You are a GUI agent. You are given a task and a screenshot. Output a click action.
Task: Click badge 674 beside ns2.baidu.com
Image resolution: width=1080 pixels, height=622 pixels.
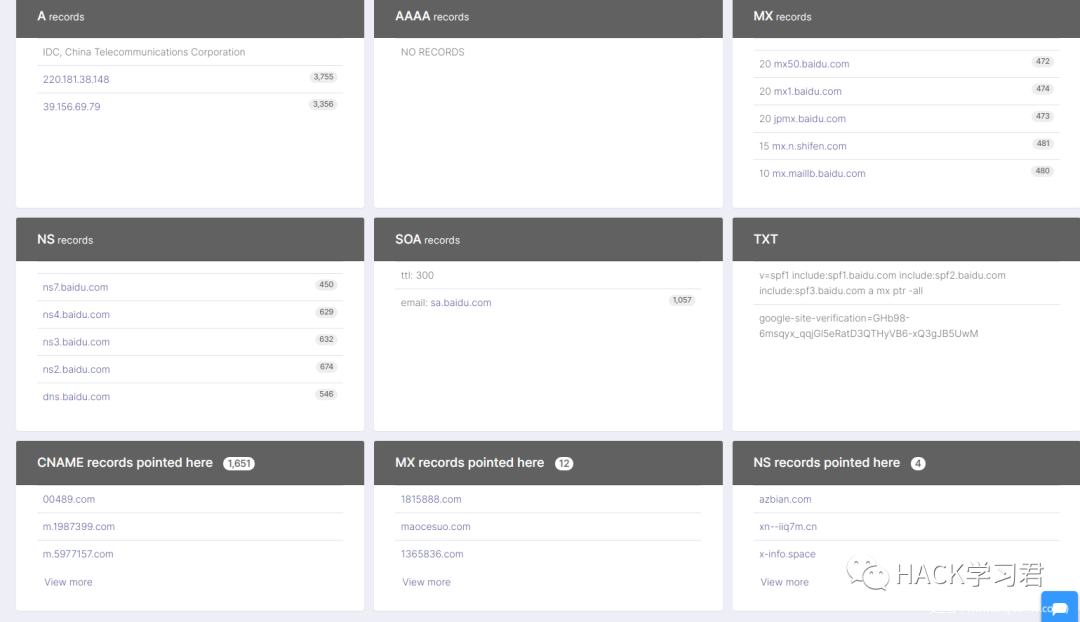pyautogui.click(x=326, y=367)
